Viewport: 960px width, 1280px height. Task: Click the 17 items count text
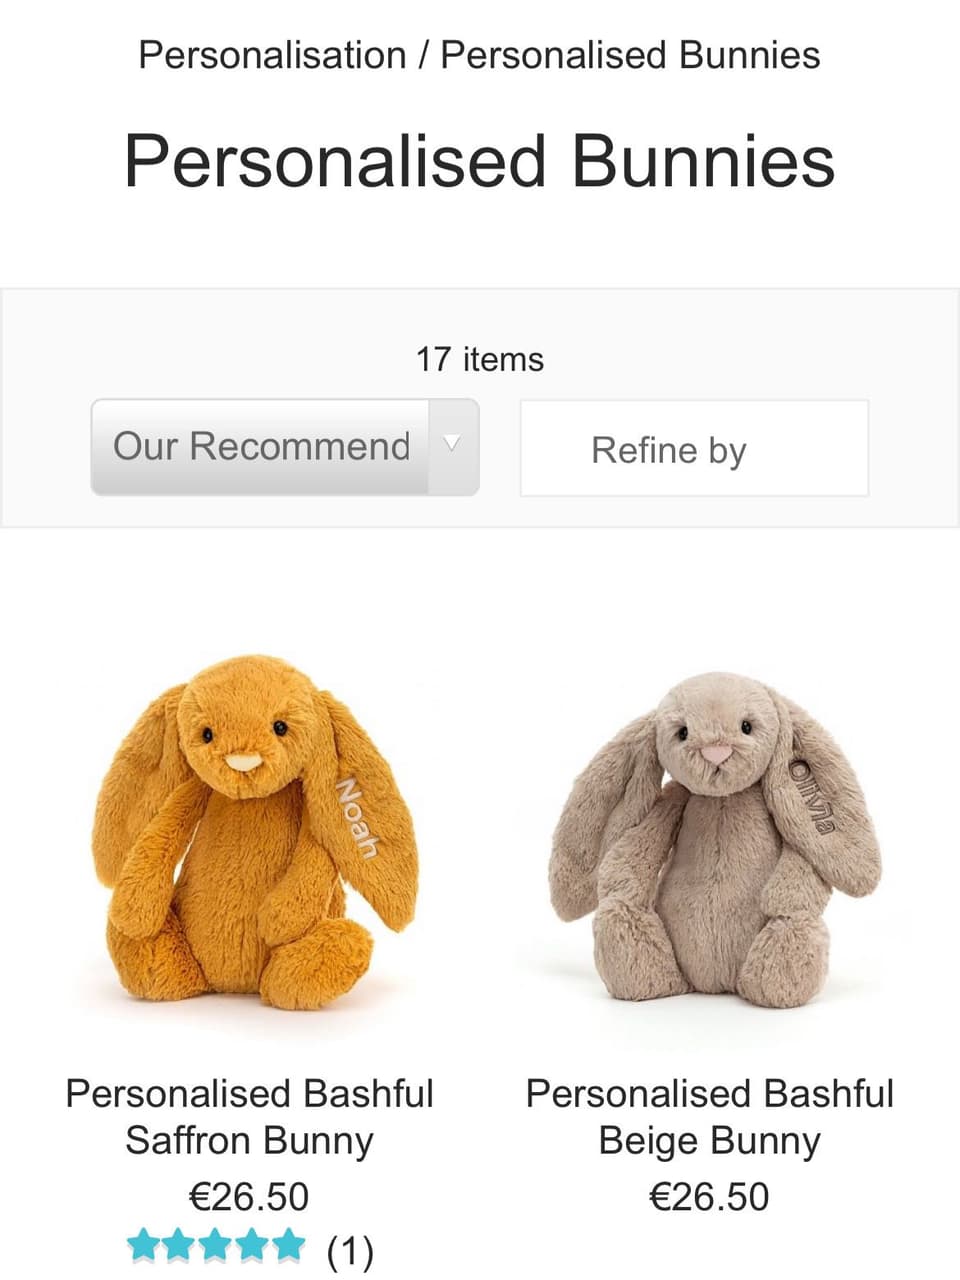pos(480,359)
